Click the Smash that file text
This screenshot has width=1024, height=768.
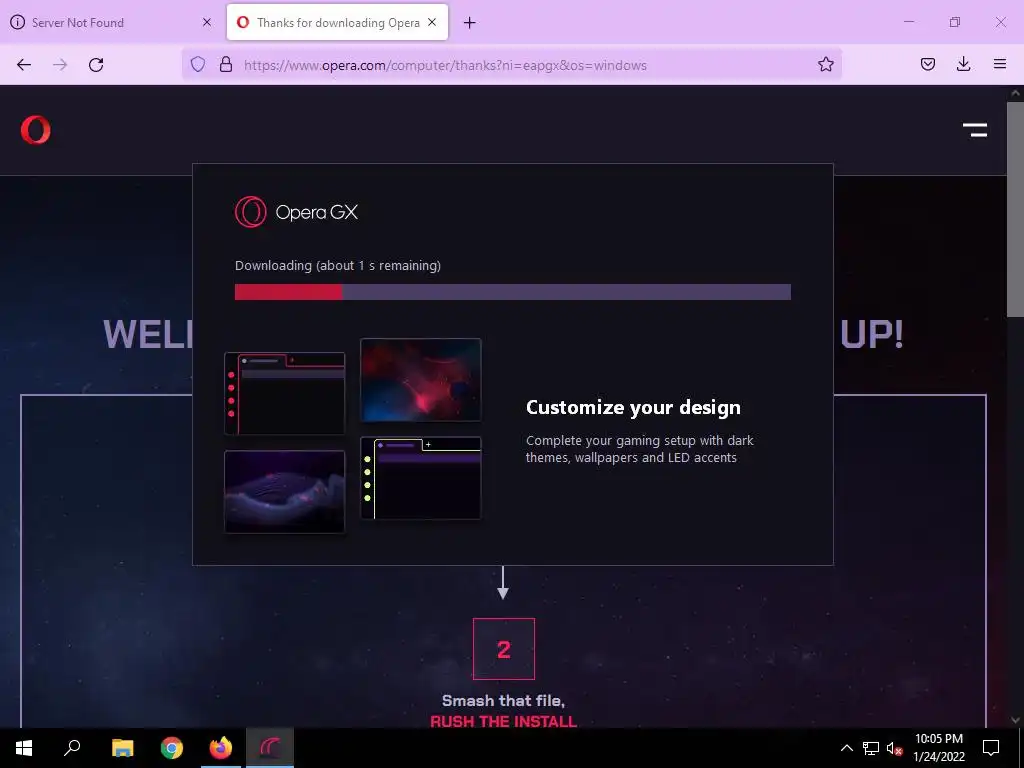pos(504,701)
